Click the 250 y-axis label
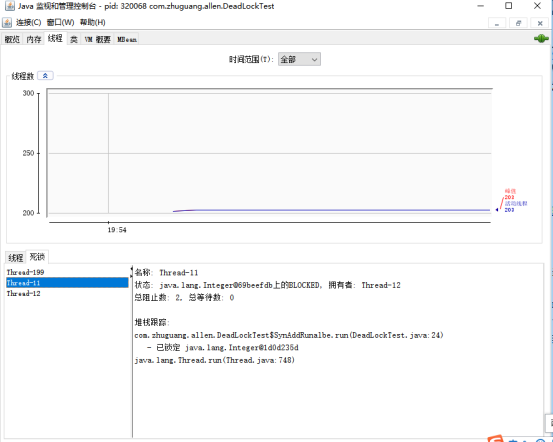553x442 pixels. coord(29,153)
